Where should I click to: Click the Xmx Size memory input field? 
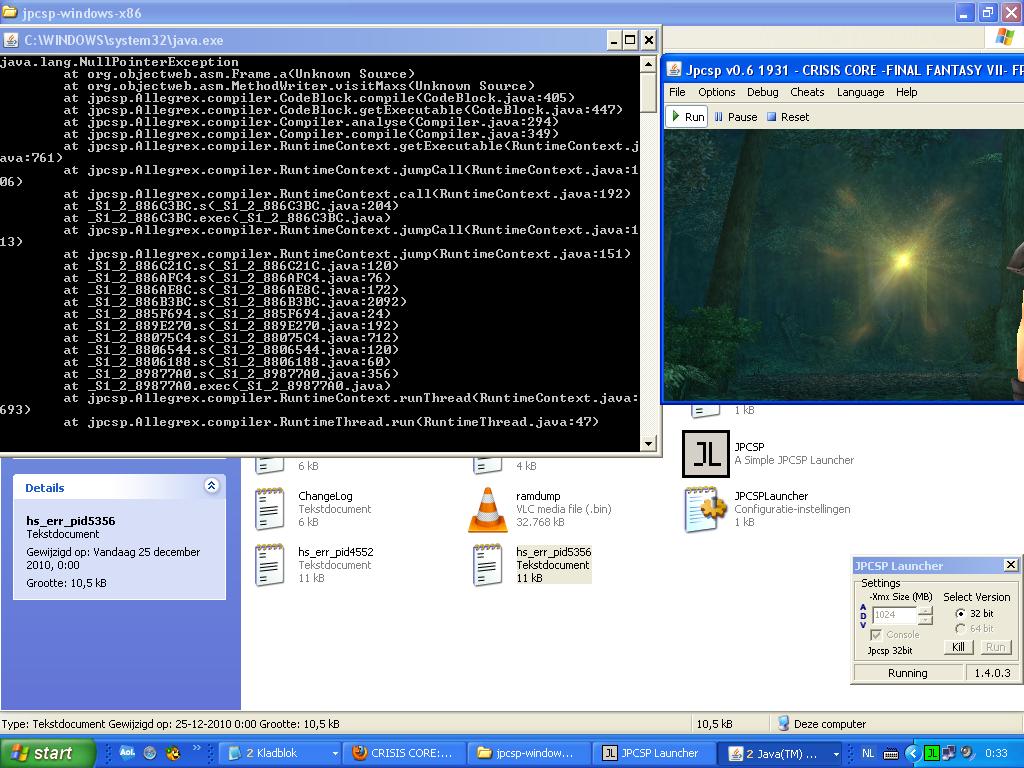click(894, 615)
